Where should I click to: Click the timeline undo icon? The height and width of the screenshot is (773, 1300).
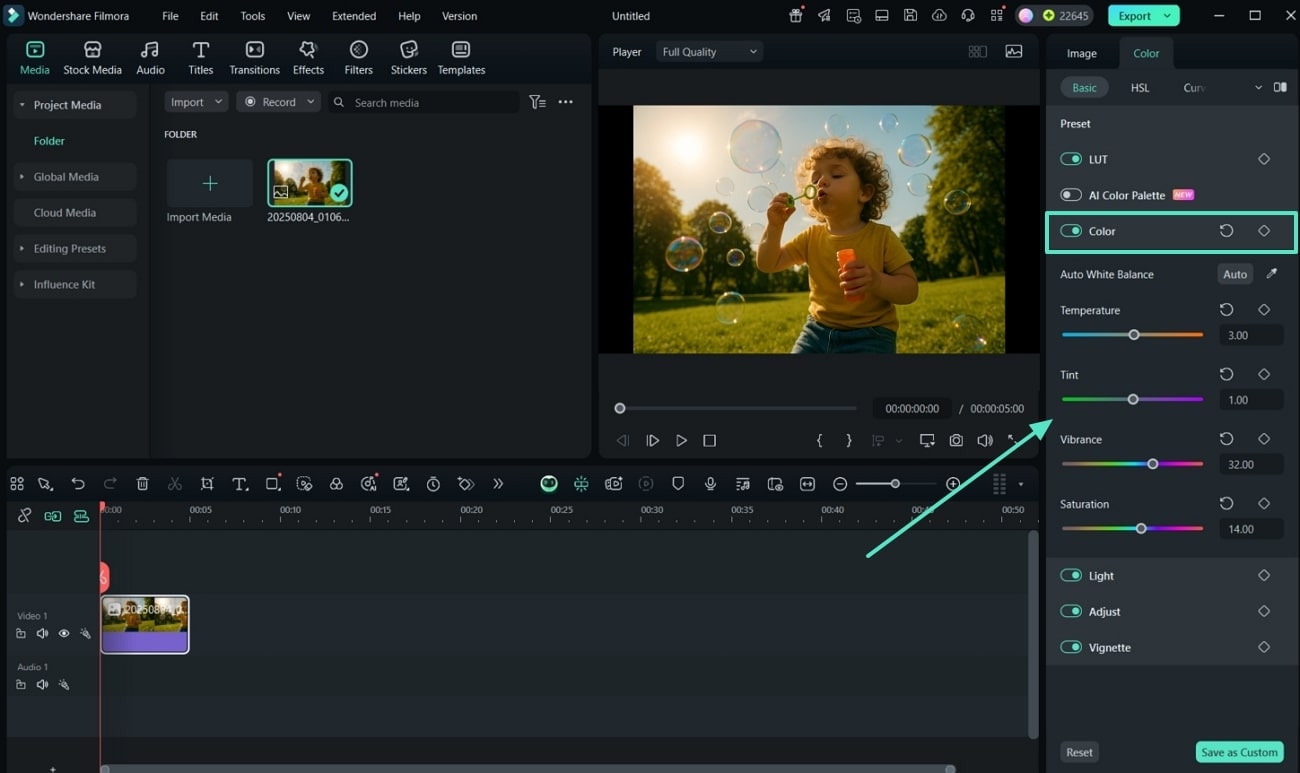coord(78,484)
